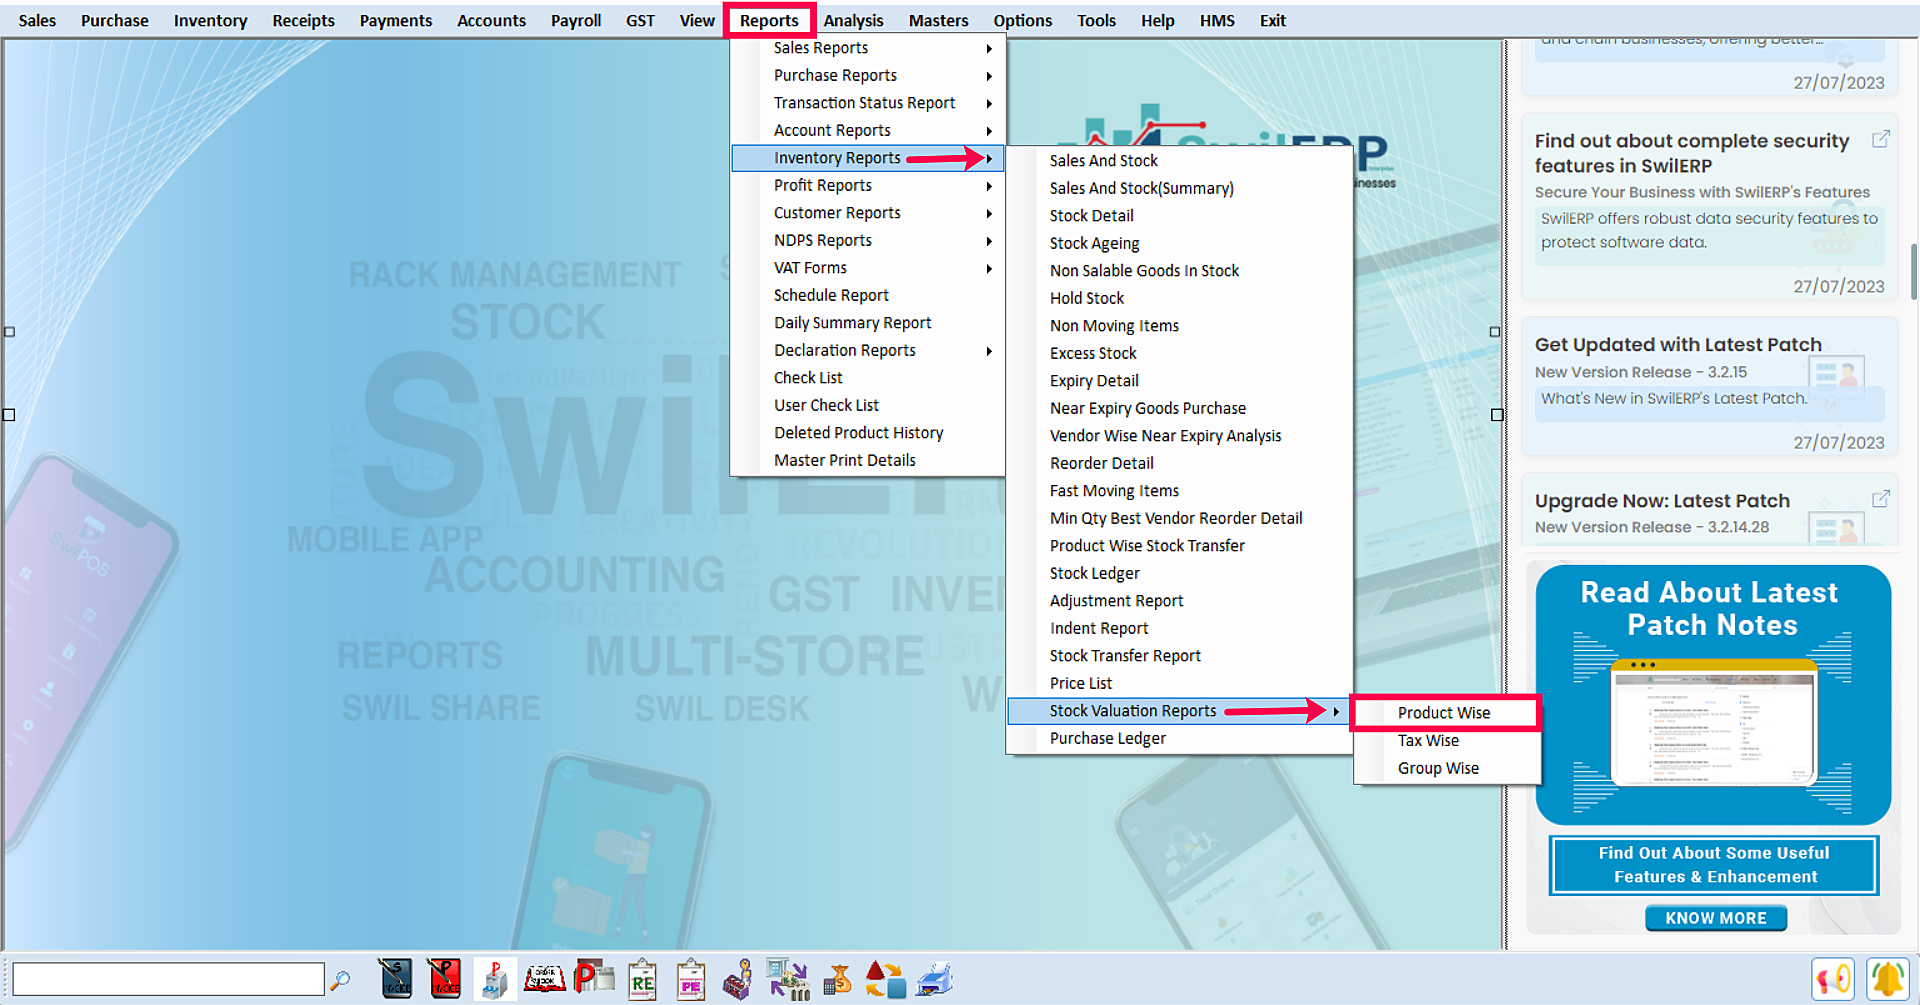Click Exit in the menu bar

[x=1272, y=20]
